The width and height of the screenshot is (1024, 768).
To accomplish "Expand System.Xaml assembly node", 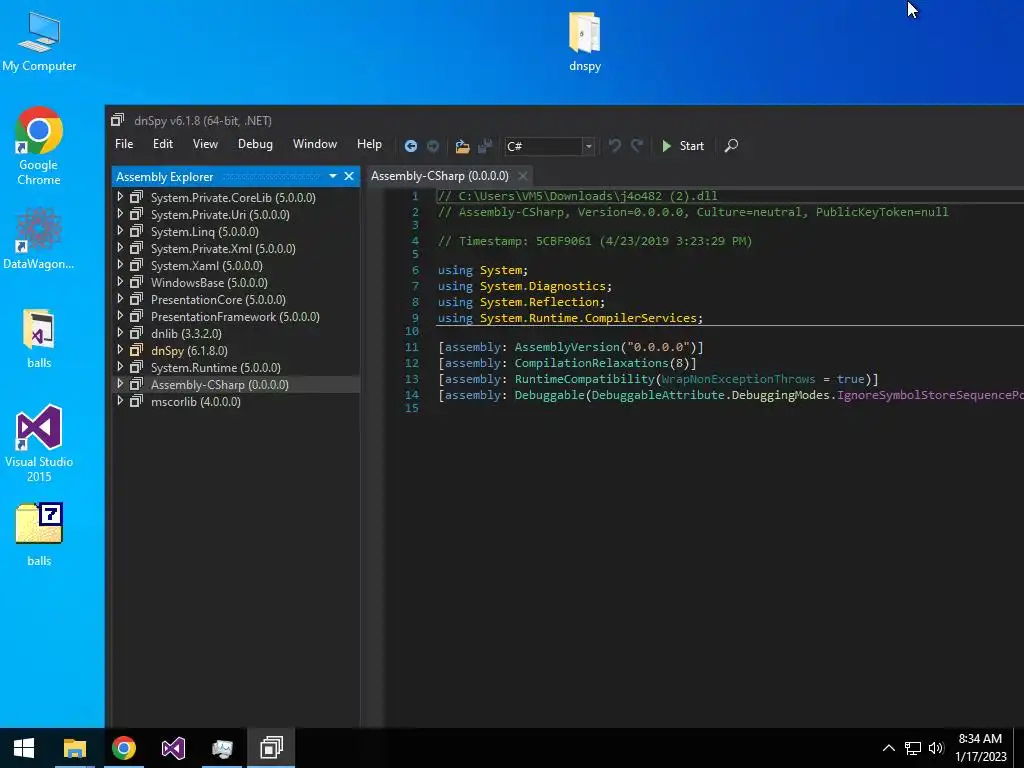I will pyautogui.click(x=120, y=264).
